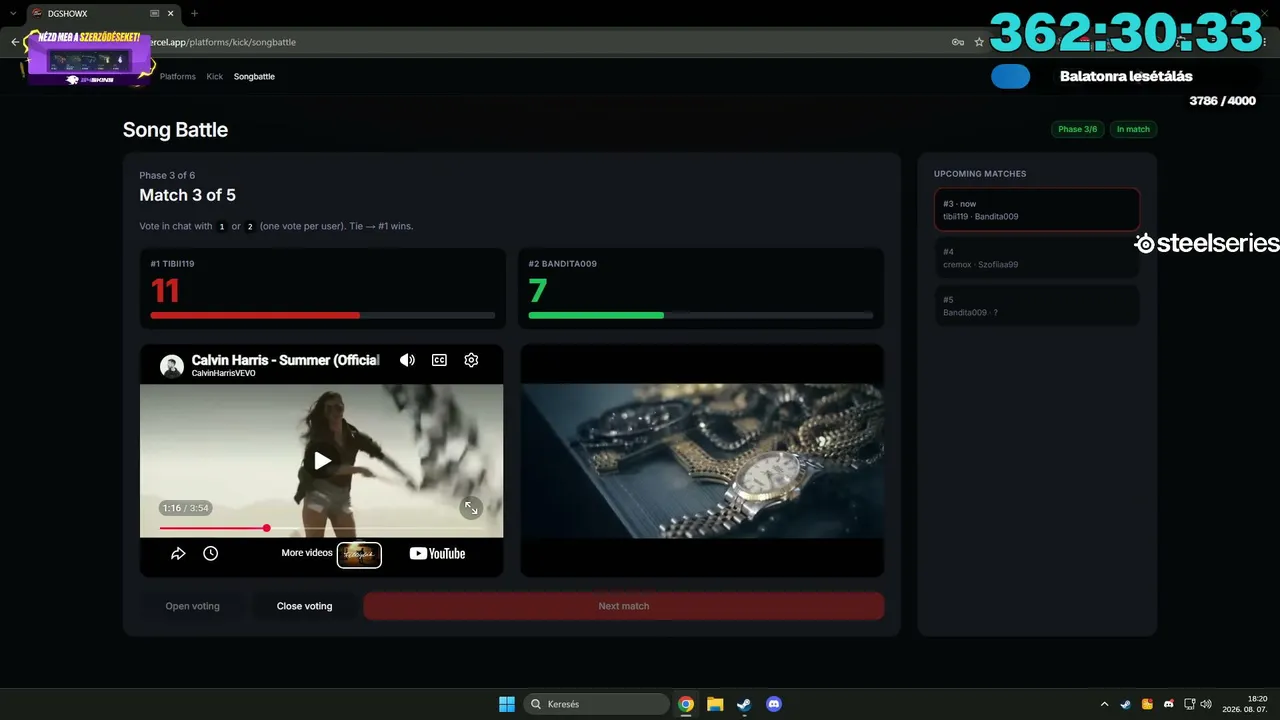Click the Close voting button
Screen dimensions: 1280x720
click(304, 606)
